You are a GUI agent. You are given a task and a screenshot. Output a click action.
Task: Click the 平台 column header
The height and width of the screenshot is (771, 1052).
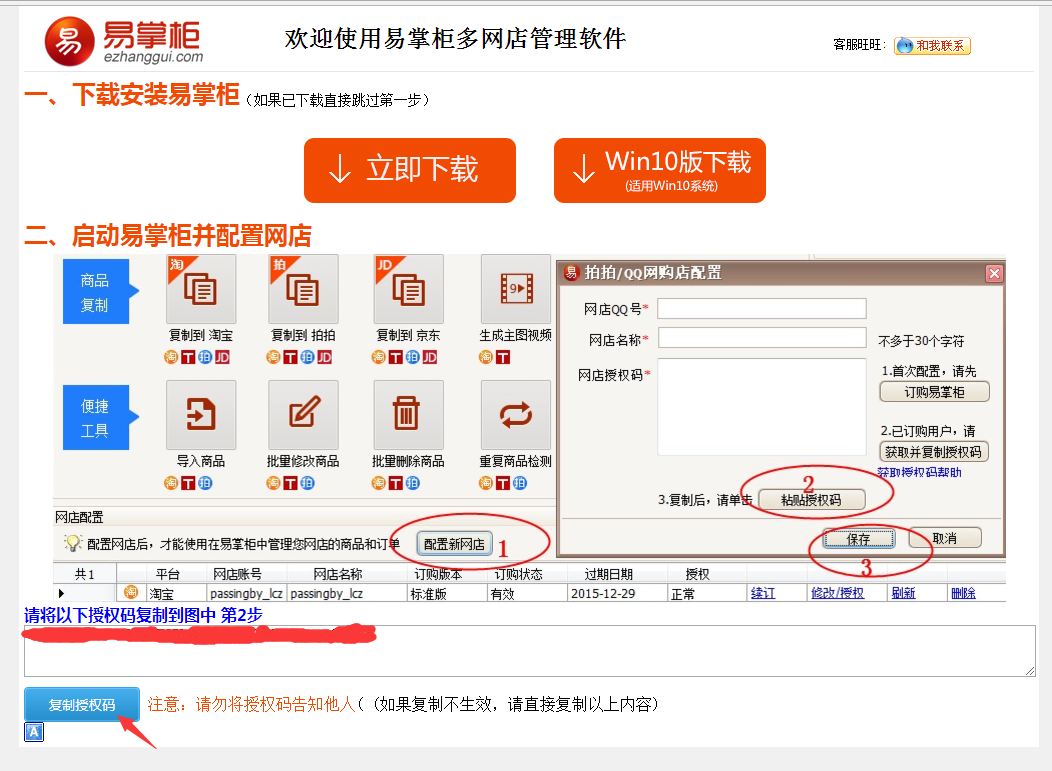click(168, 574)
